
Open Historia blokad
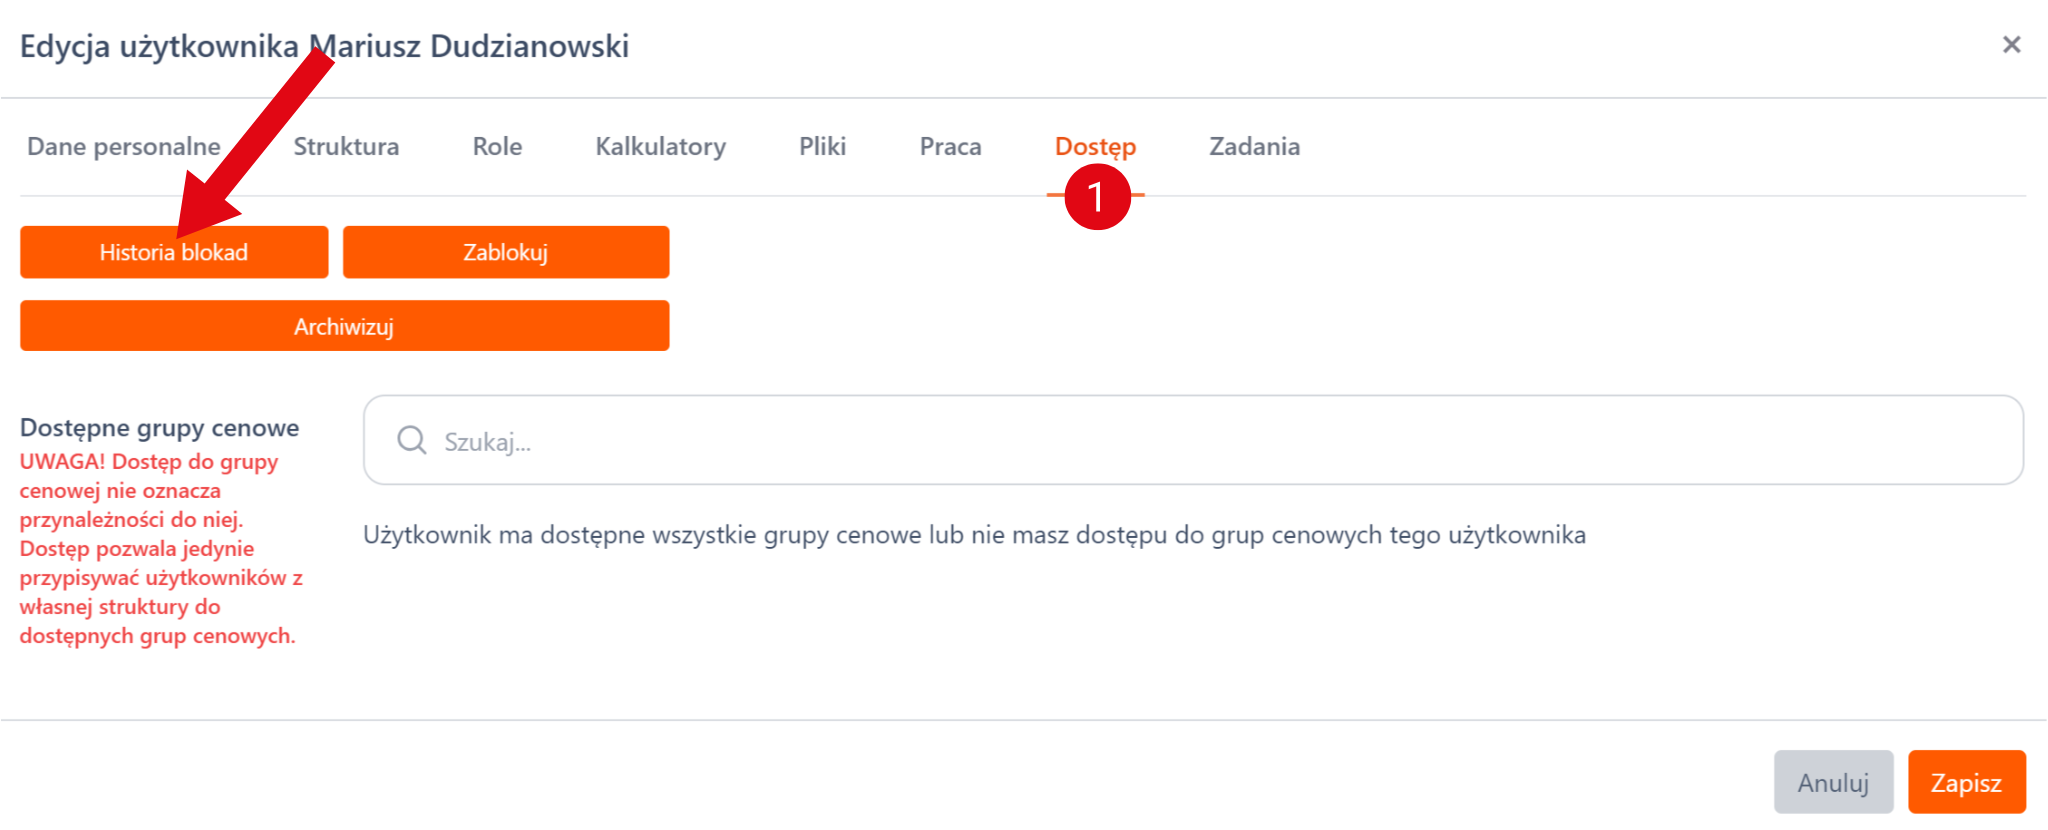tap(174, 253)
